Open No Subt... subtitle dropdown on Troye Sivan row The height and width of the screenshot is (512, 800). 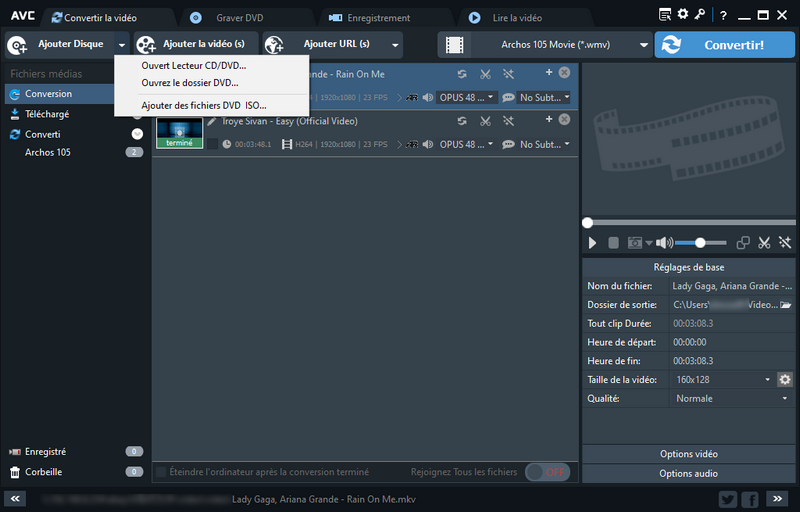pos(544,144)
